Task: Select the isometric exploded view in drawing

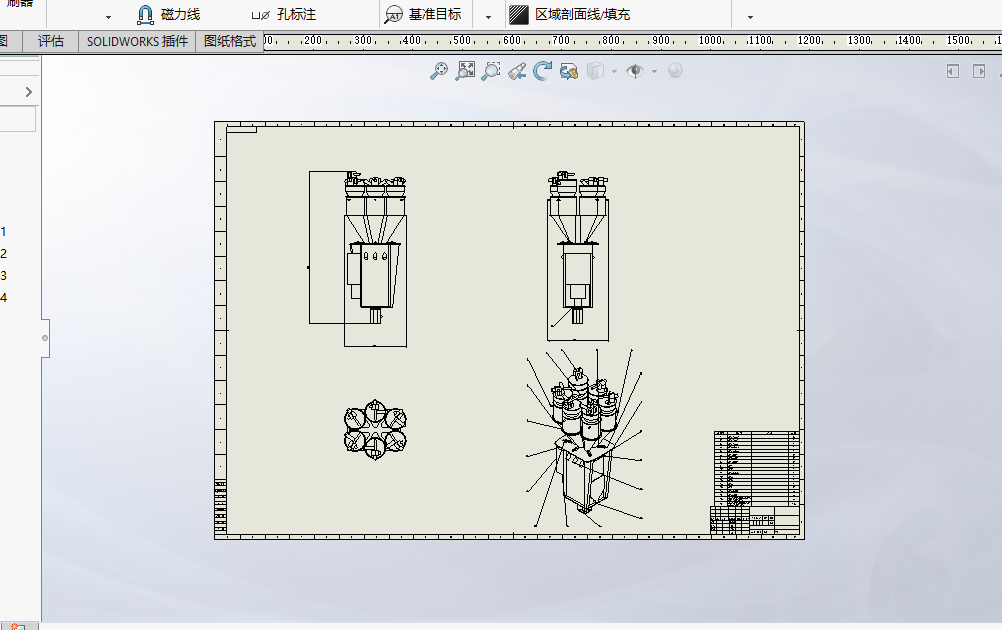Action: pyautogui.click(x=585, y=439)
